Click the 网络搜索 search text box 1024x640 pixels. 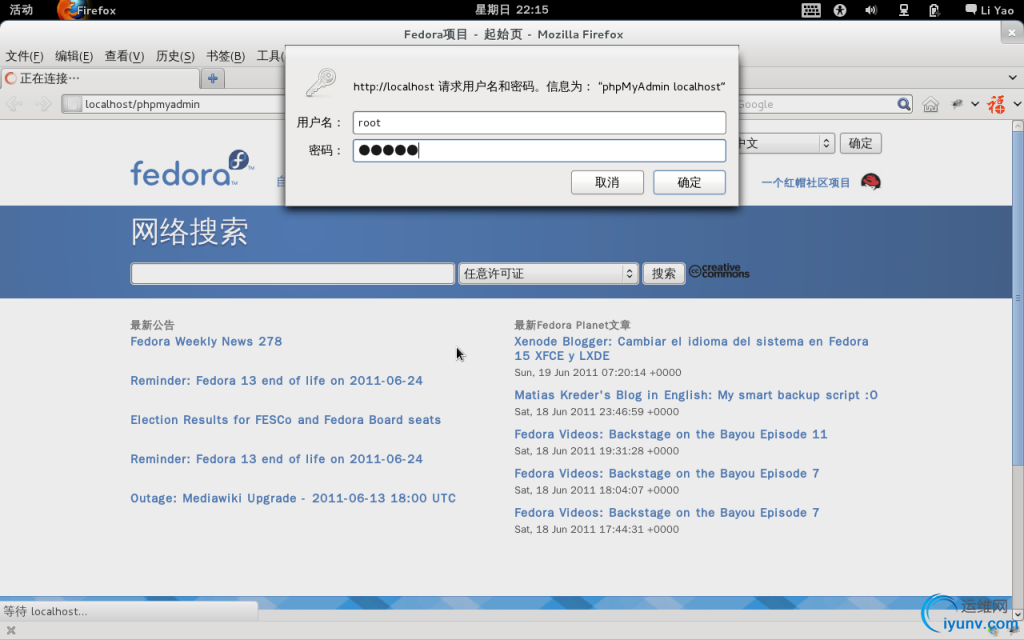(x=292, y=273)
